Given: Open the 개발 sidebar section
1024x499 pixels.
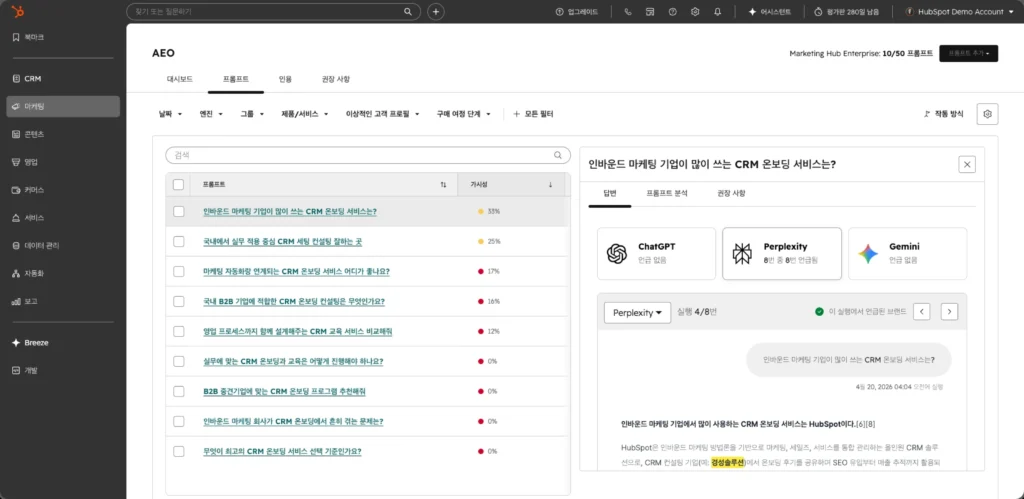Looking at the screenshot, I should [63, 370].
